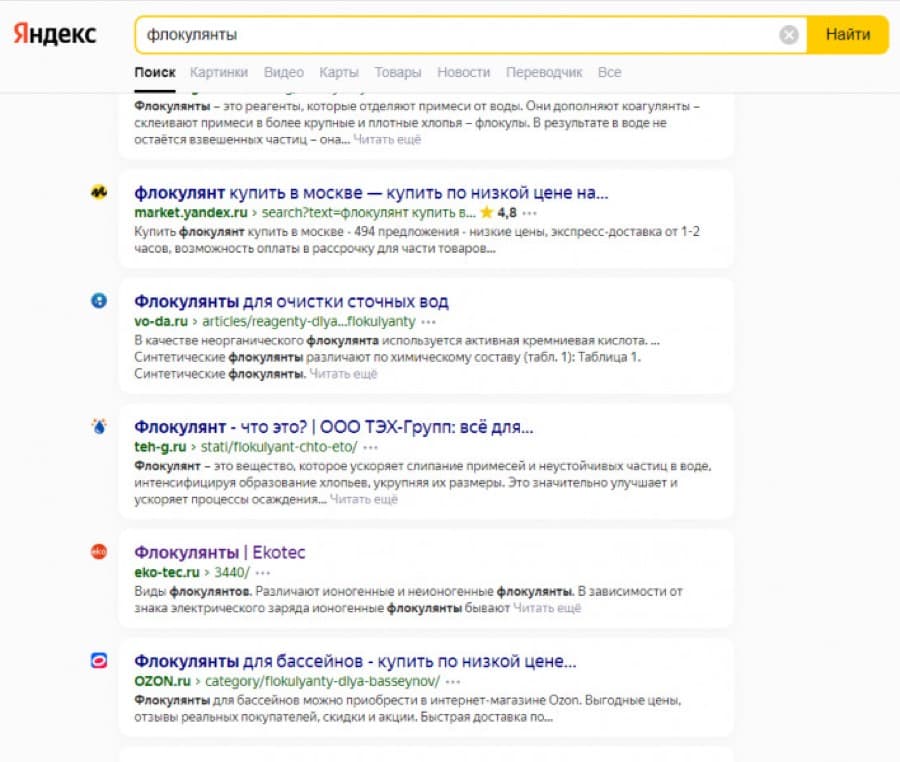This screenshot has width=900, height=762.
Task: Open the three-dot menu for teh-g.ru result
Action: pos(370,448)
